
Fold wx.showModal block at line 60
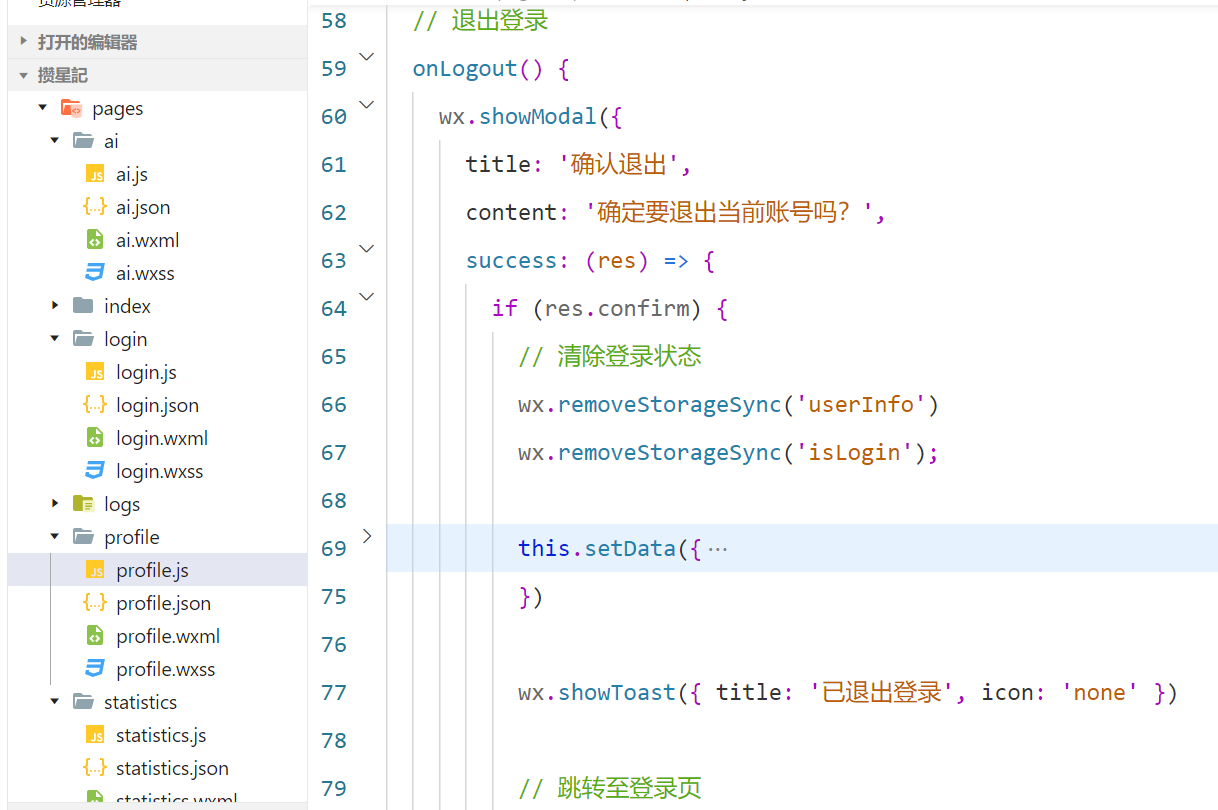[367, 104]
